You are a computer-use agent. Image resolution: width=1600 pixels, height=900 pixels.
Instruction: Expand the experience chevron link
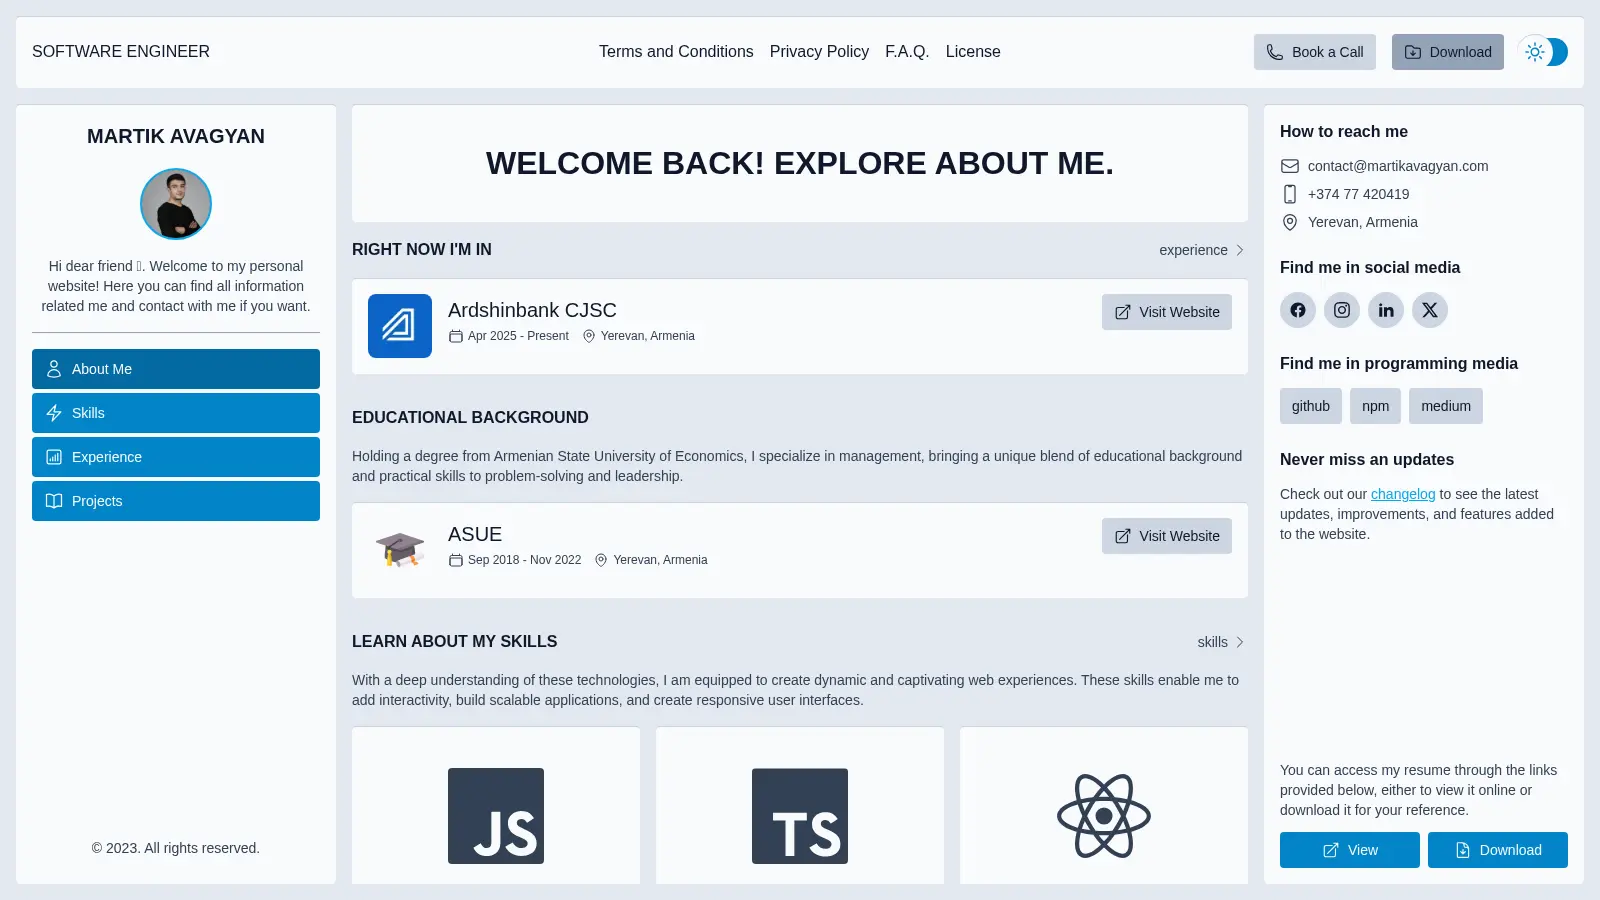pos(1201,250)
